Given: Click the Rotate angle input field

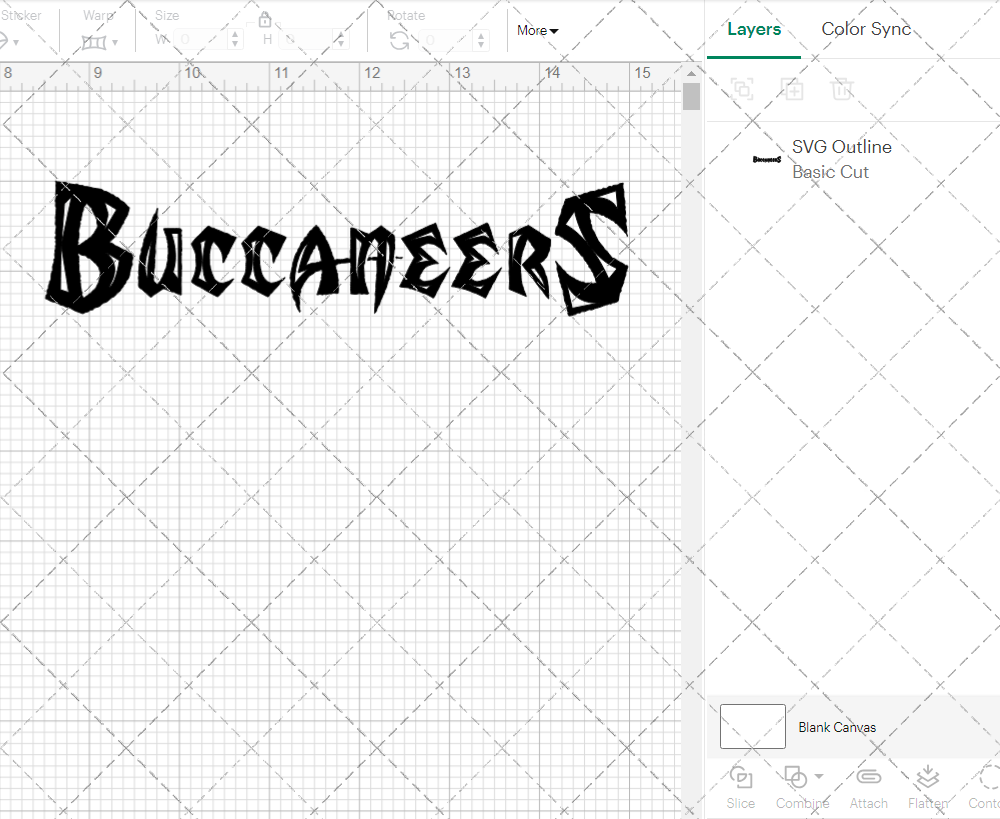Looking at the screenshot, I should click(x=445, y=40).
